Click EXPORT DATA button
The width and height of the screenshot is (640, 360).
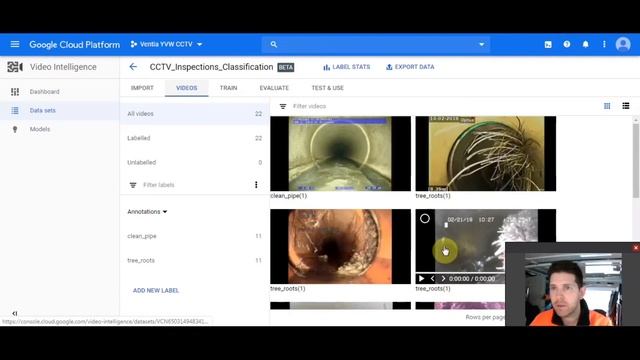[x=410, y=67]
